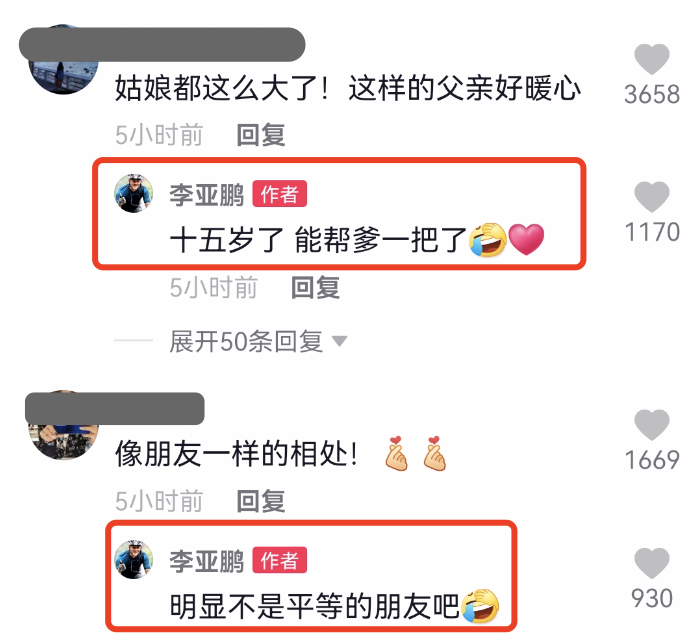Like the comment with 3658 likes
Image resolution: width=694 pixels, height=640 pixels.
(652, 59)
